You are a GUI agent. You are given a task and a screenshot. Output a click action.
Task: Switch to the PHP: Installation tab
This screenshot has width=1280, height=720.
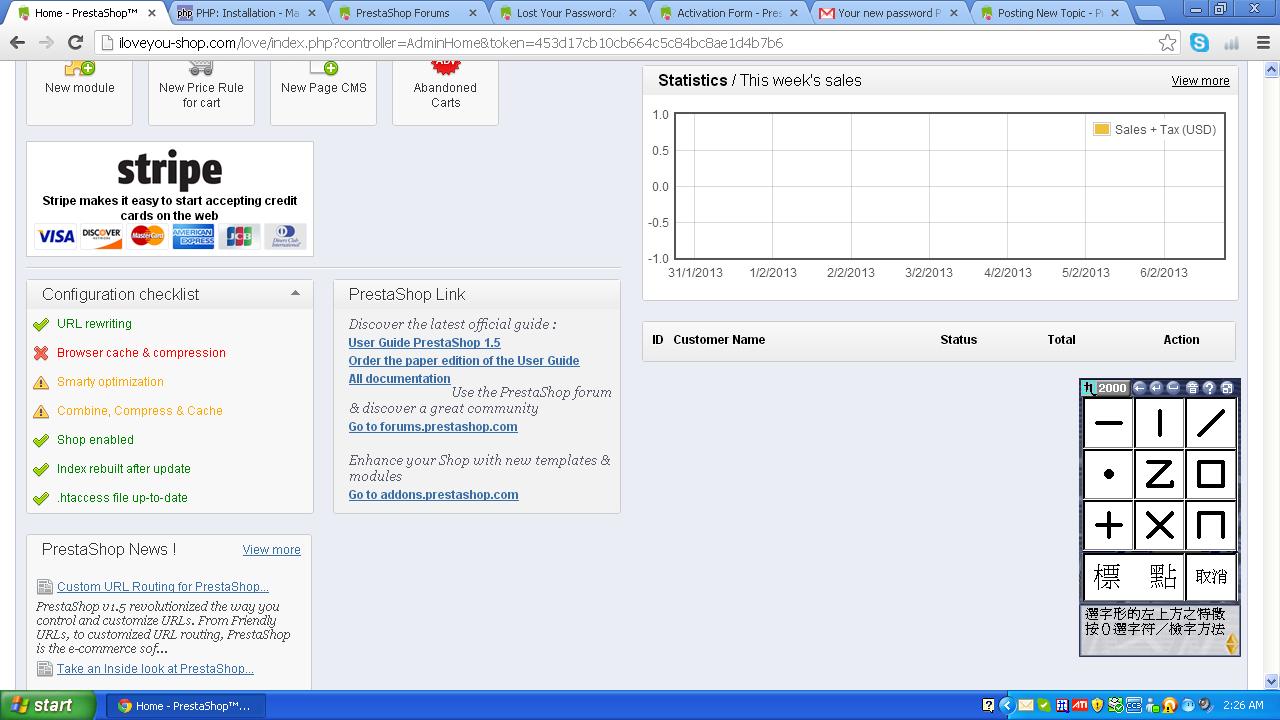248,13
